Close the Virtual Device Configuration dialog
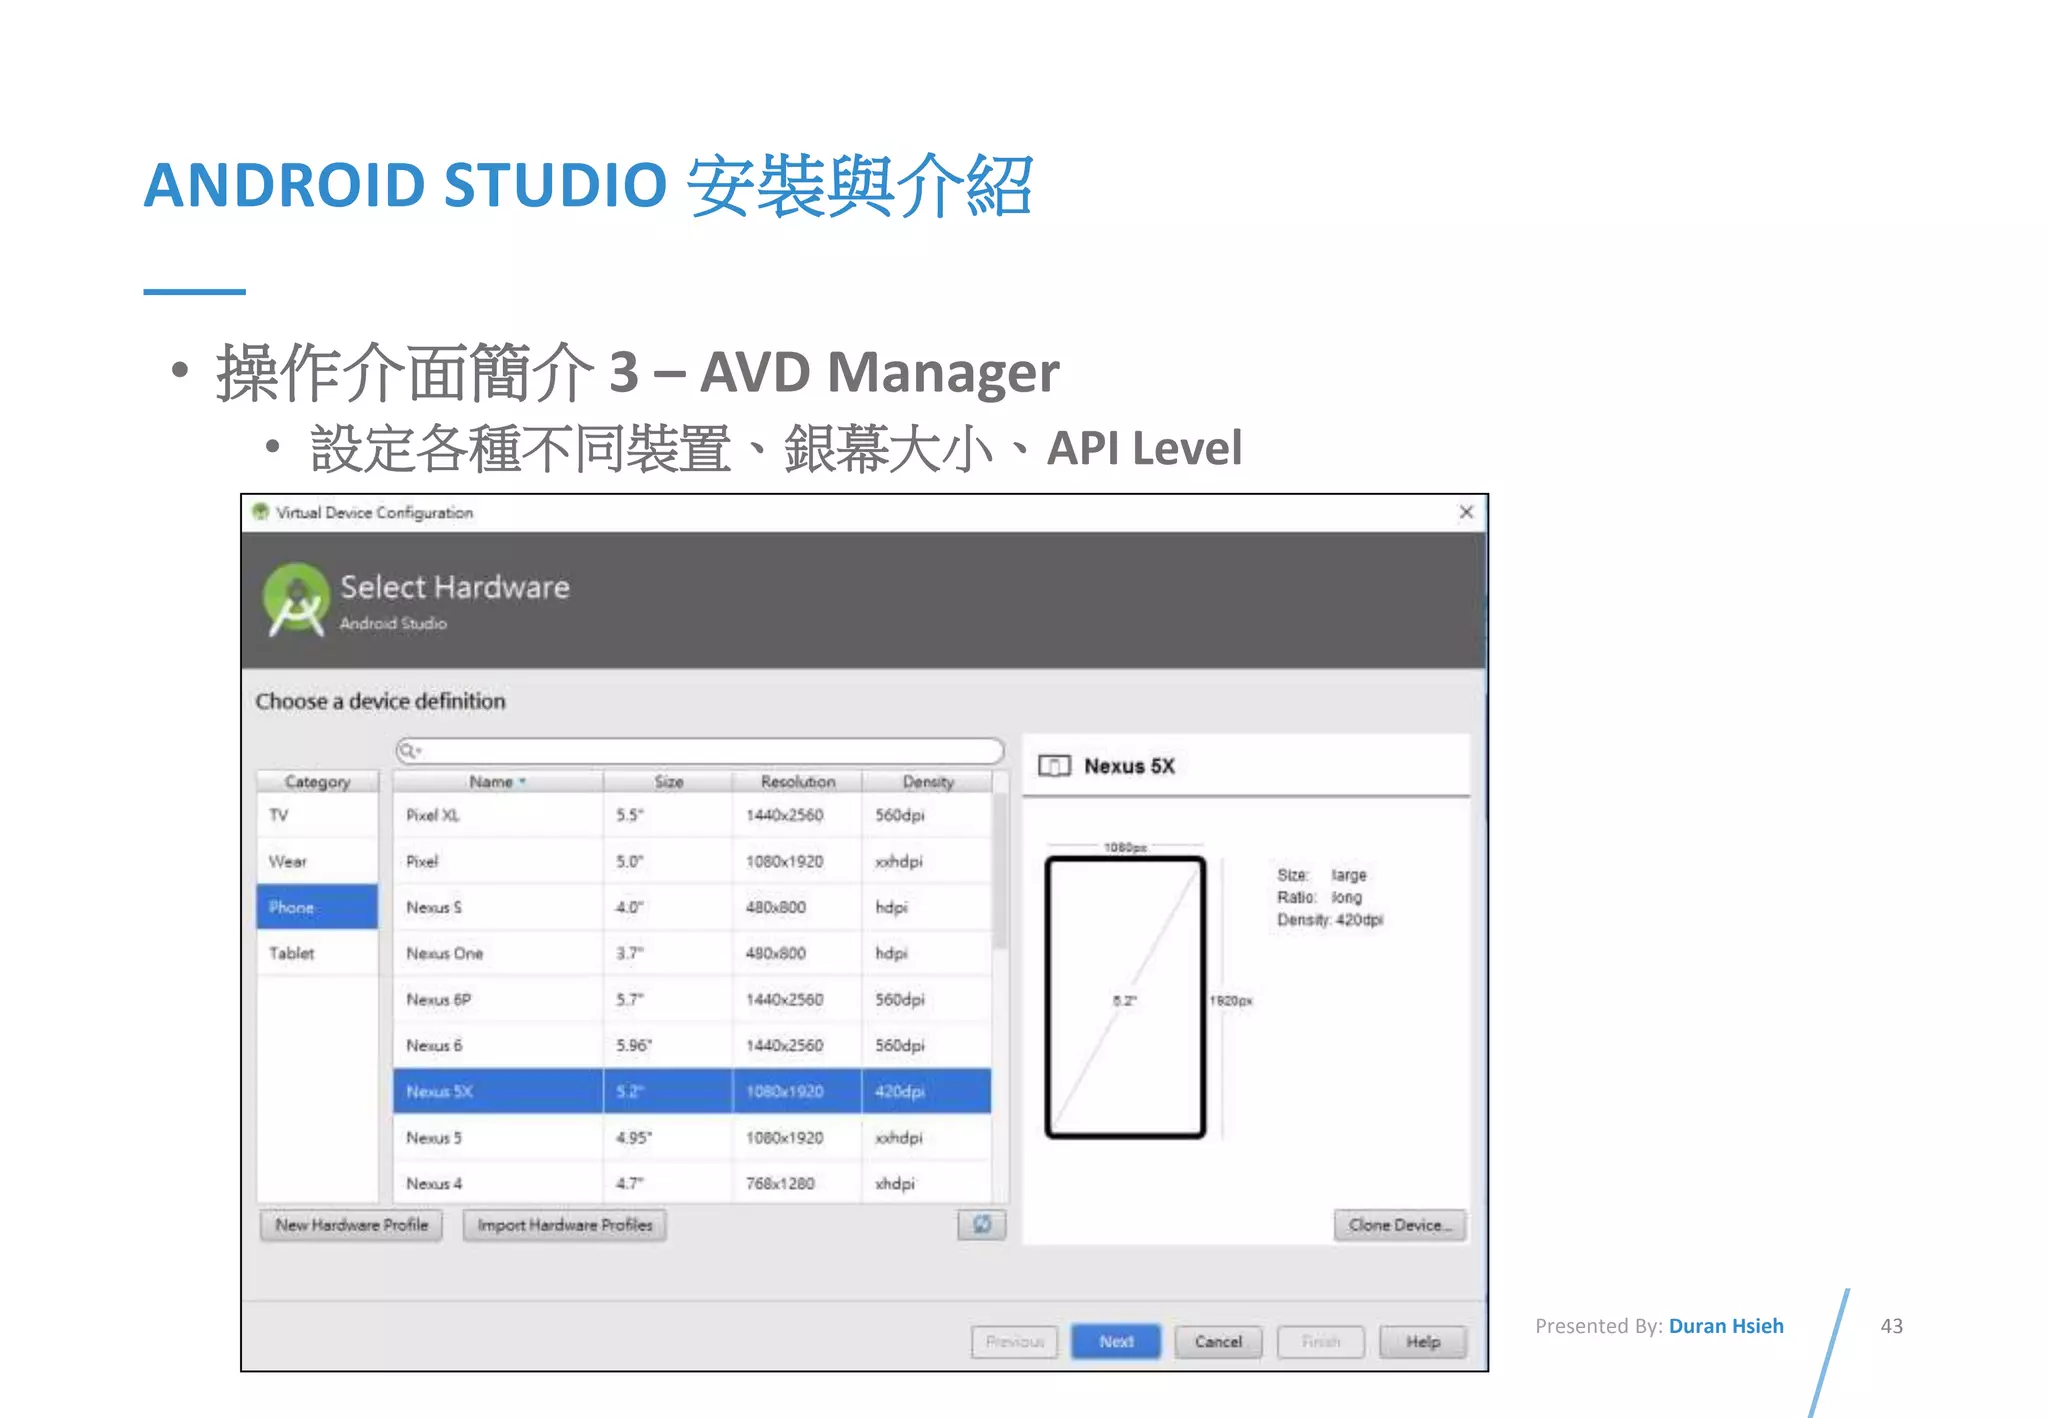 coord(1466,512)
